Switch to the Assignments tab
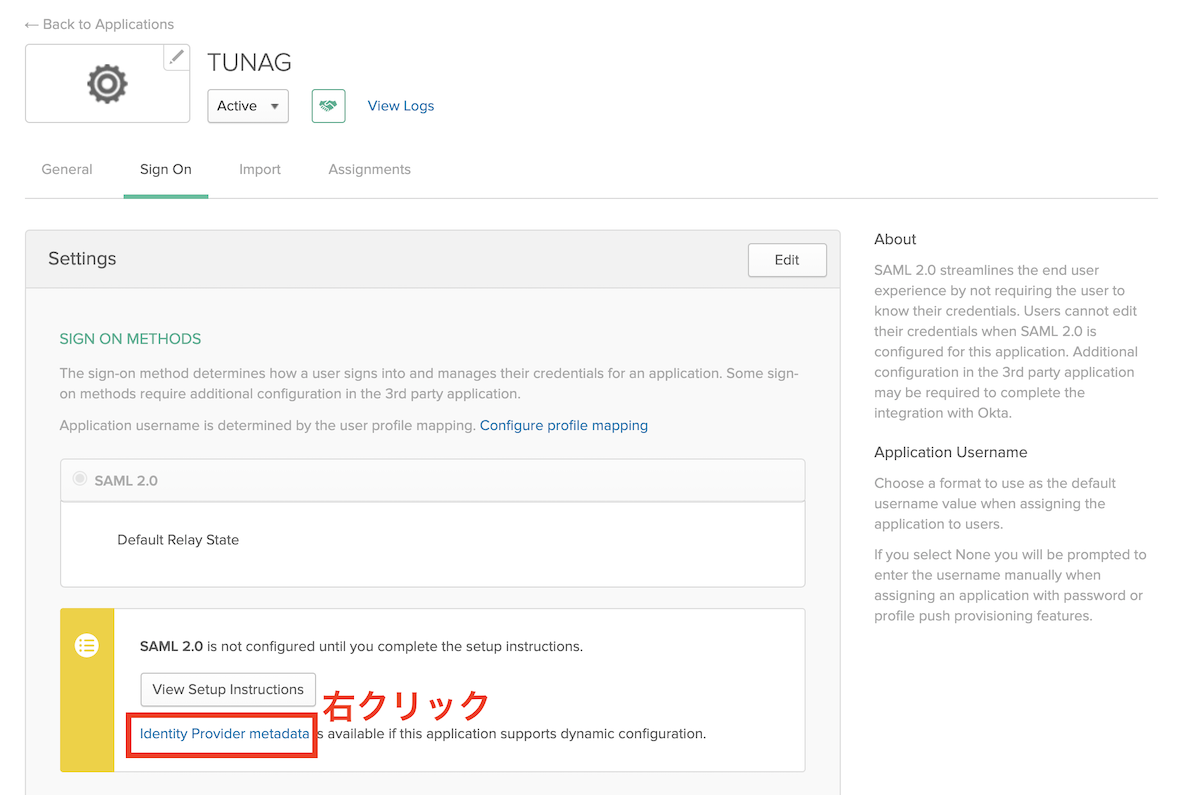 pos(369,169)
